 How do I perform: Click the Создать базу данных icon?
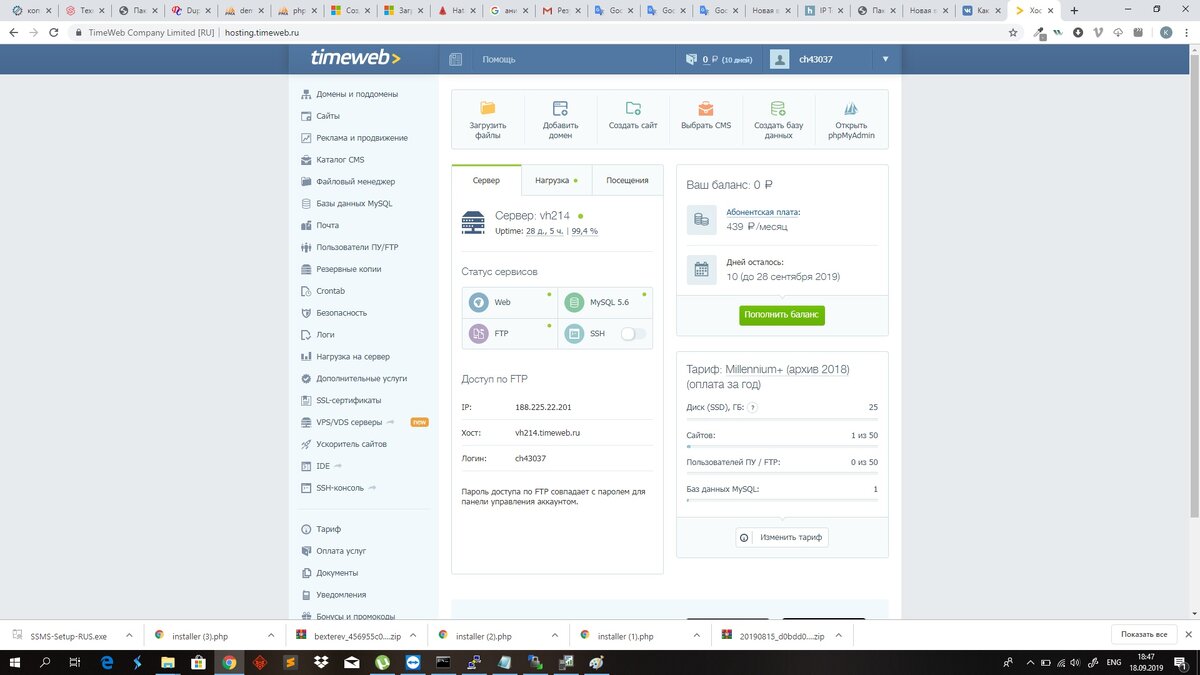coord(778,108)
